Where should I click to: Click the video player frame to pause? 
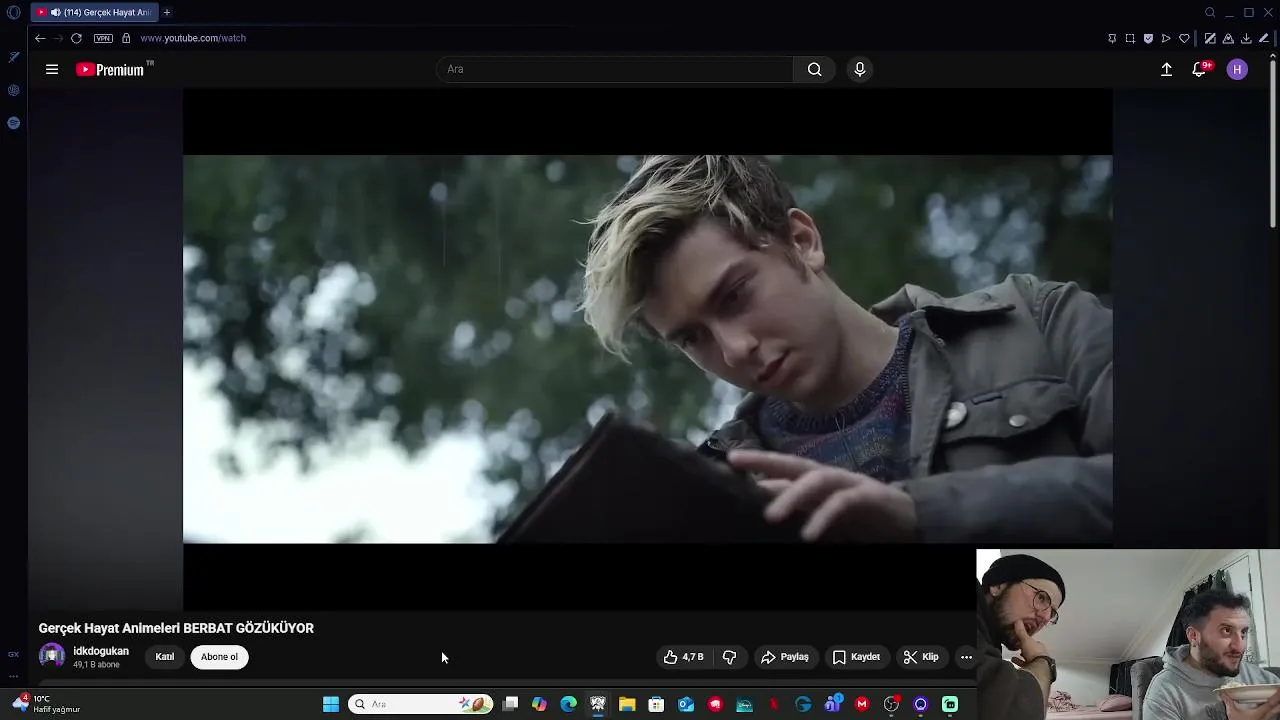tap(647, 349)
